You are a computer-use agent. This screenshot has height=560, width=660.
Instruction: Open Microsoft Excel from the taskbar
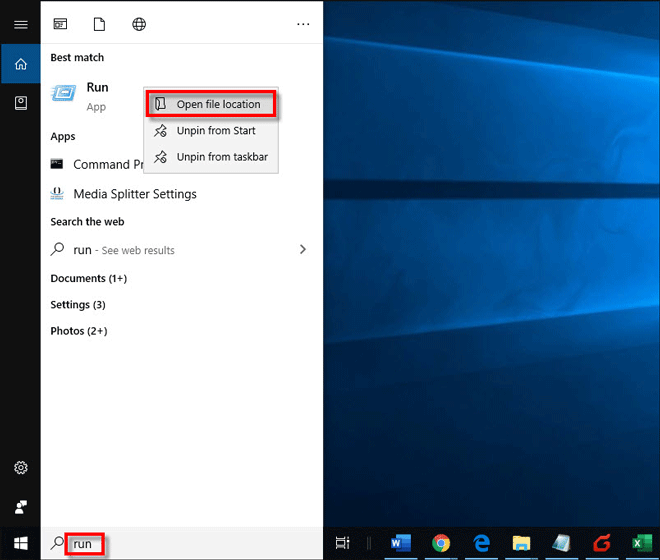click(642, 543)
